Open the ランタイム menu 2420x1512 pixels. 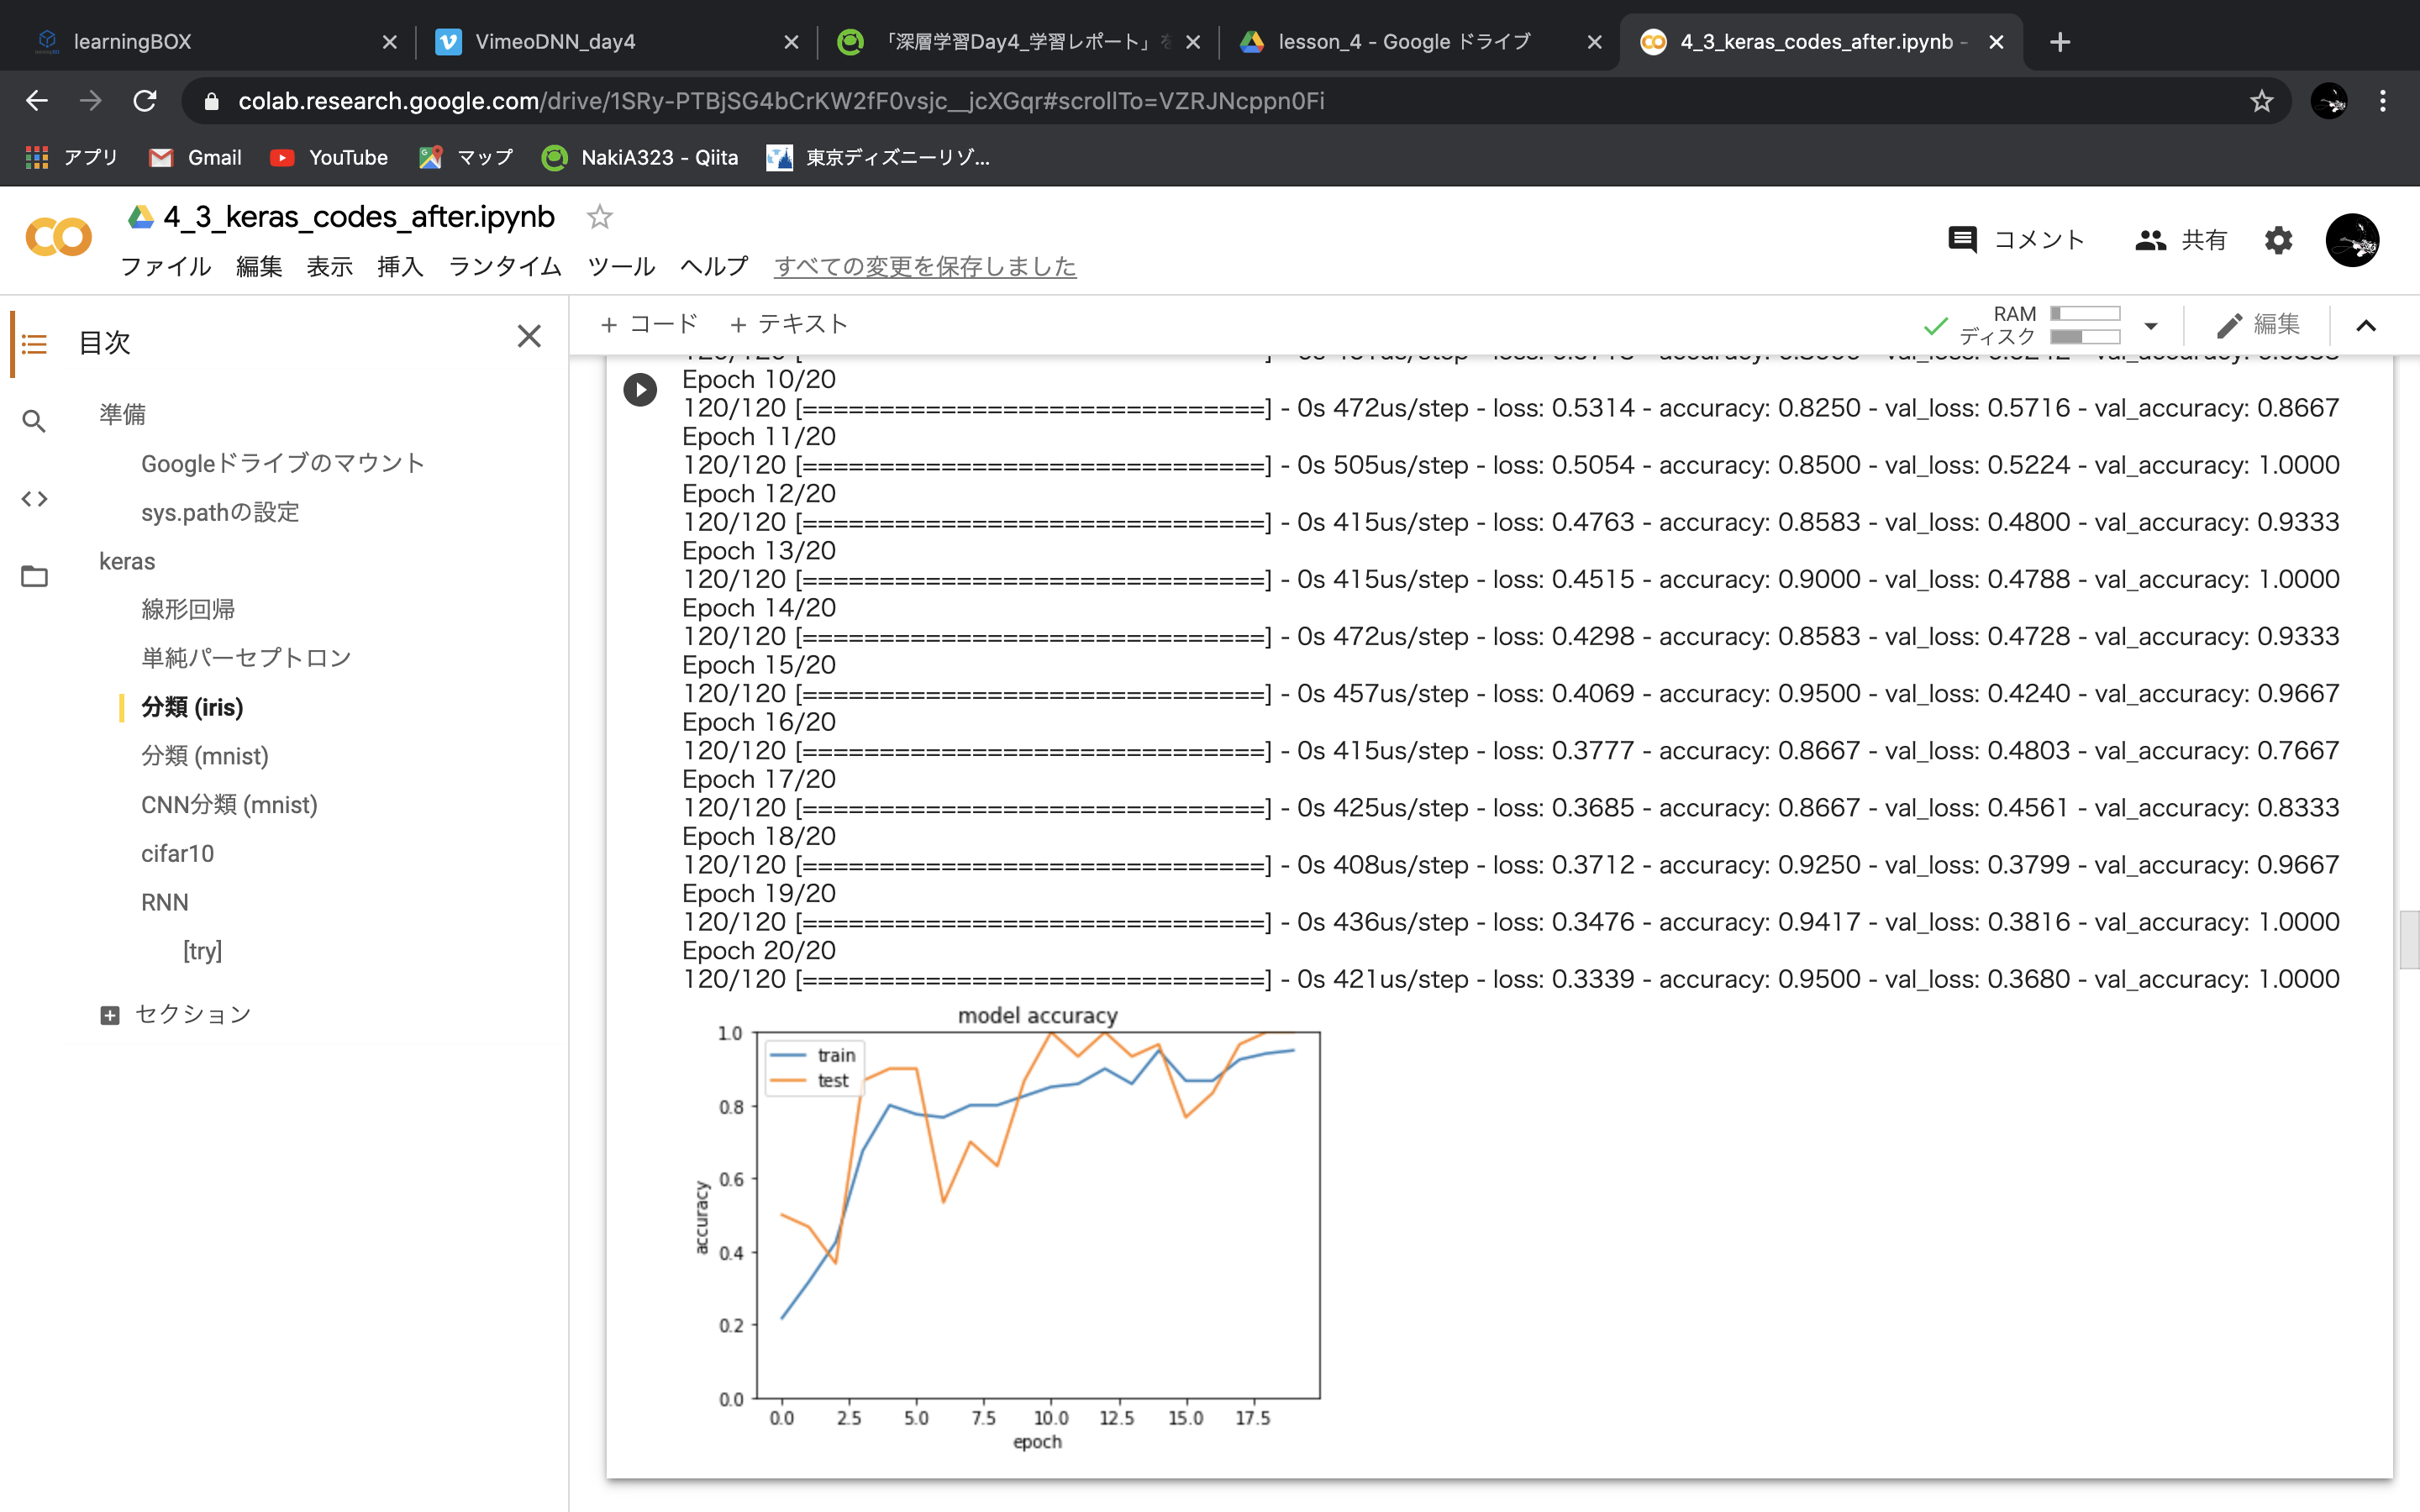click(x=505, y=266)
